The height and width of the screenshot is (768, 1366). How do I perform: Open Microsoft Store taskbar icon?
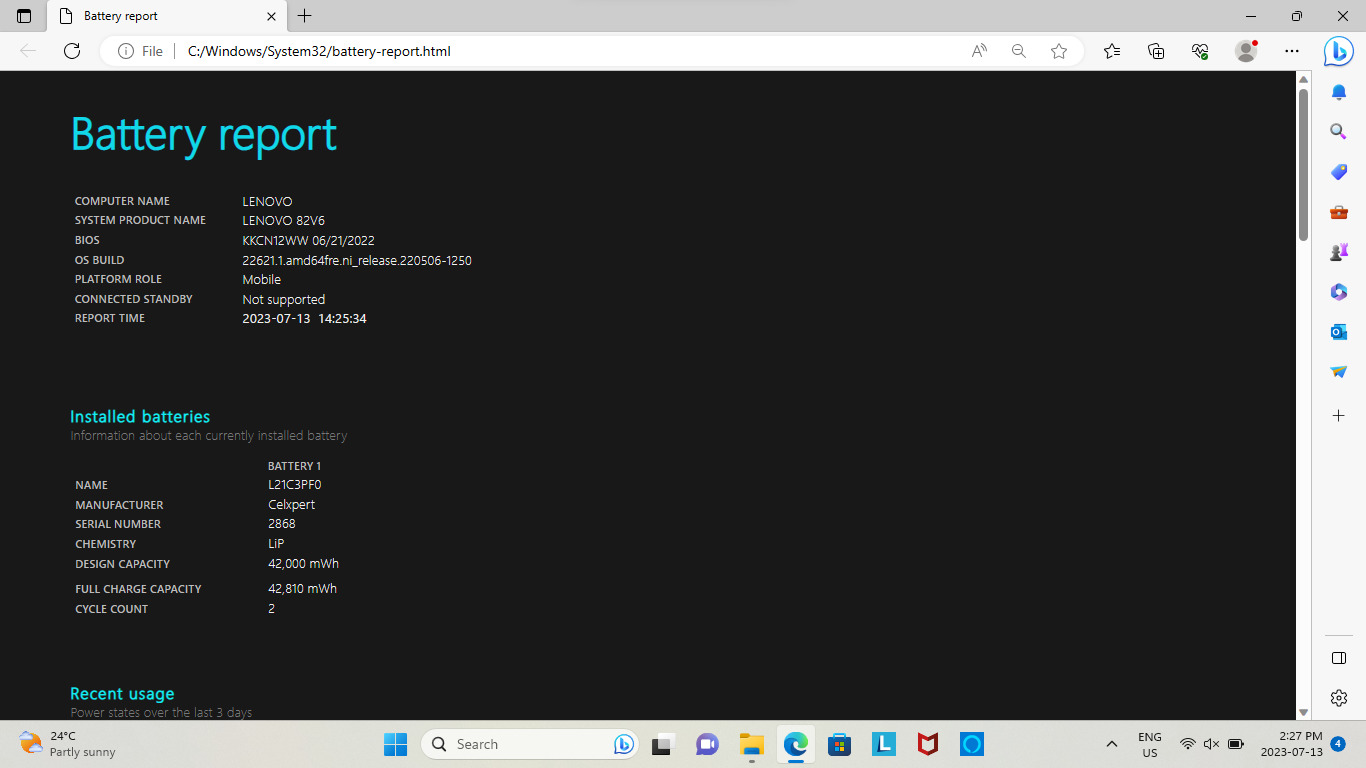tap(839, 744)
